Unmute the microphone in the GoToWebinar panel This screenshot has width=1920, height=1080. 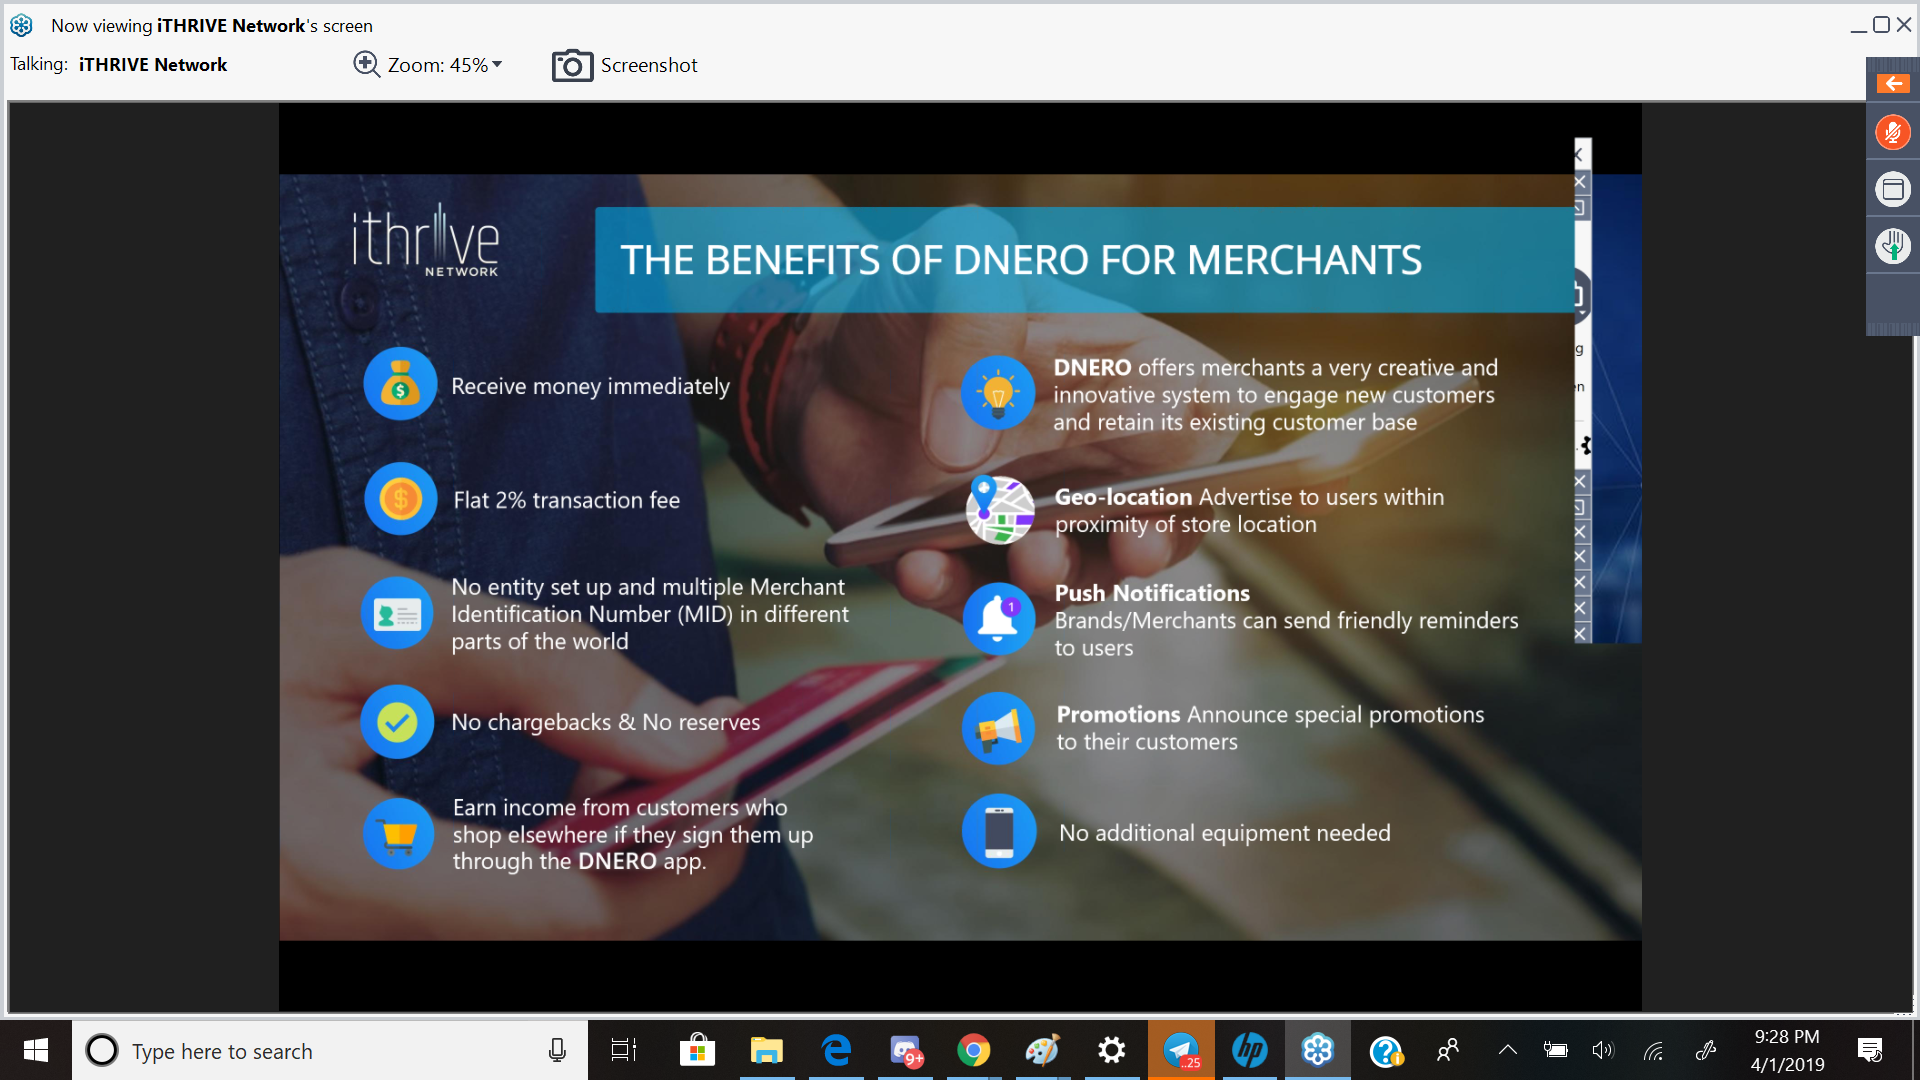[1892, 132]
